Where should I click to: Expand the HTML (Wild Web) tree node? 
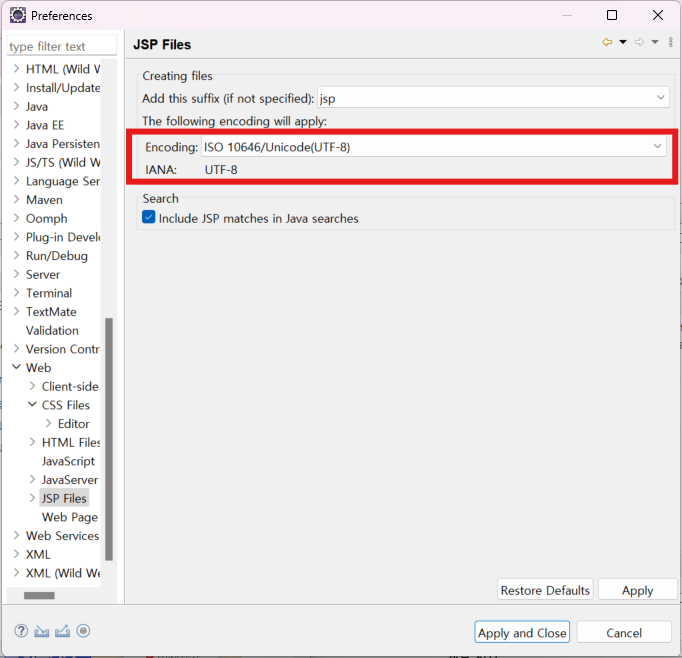point(17,69)
